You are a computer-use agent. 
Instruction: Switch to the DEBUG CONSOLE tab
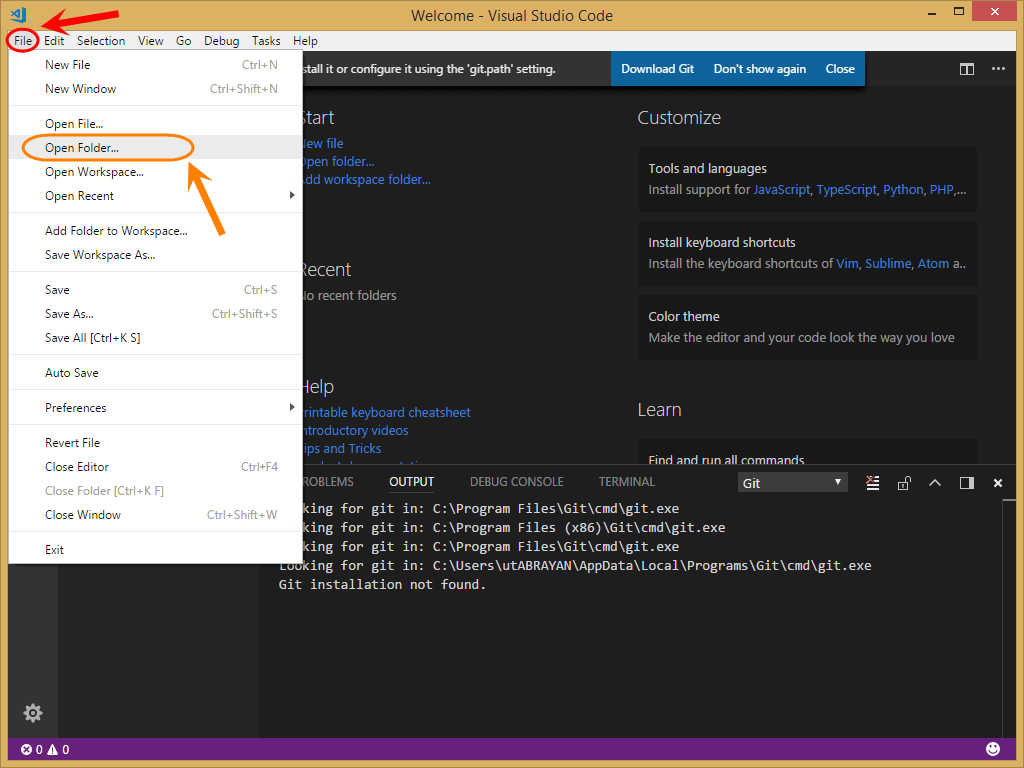click(x=517, y=481)
